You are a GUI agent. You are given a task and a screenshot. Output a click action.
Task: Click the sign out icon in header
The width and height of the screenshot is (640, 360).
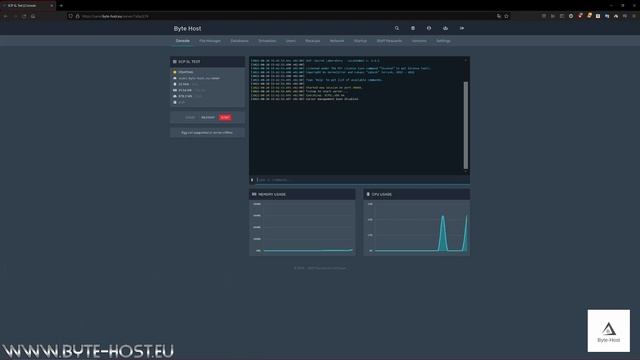(x=462, y=28)
